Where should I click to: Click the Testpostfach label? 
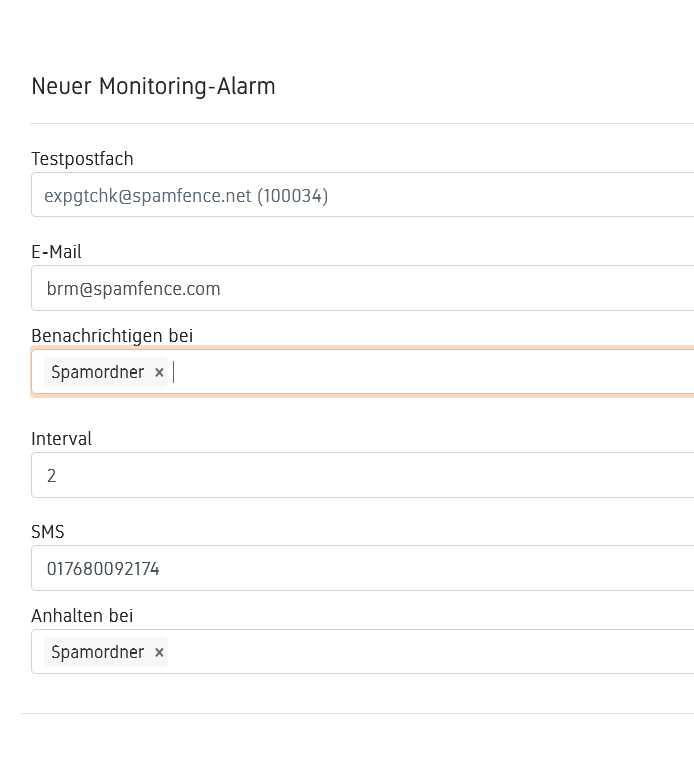coord(82,159)
